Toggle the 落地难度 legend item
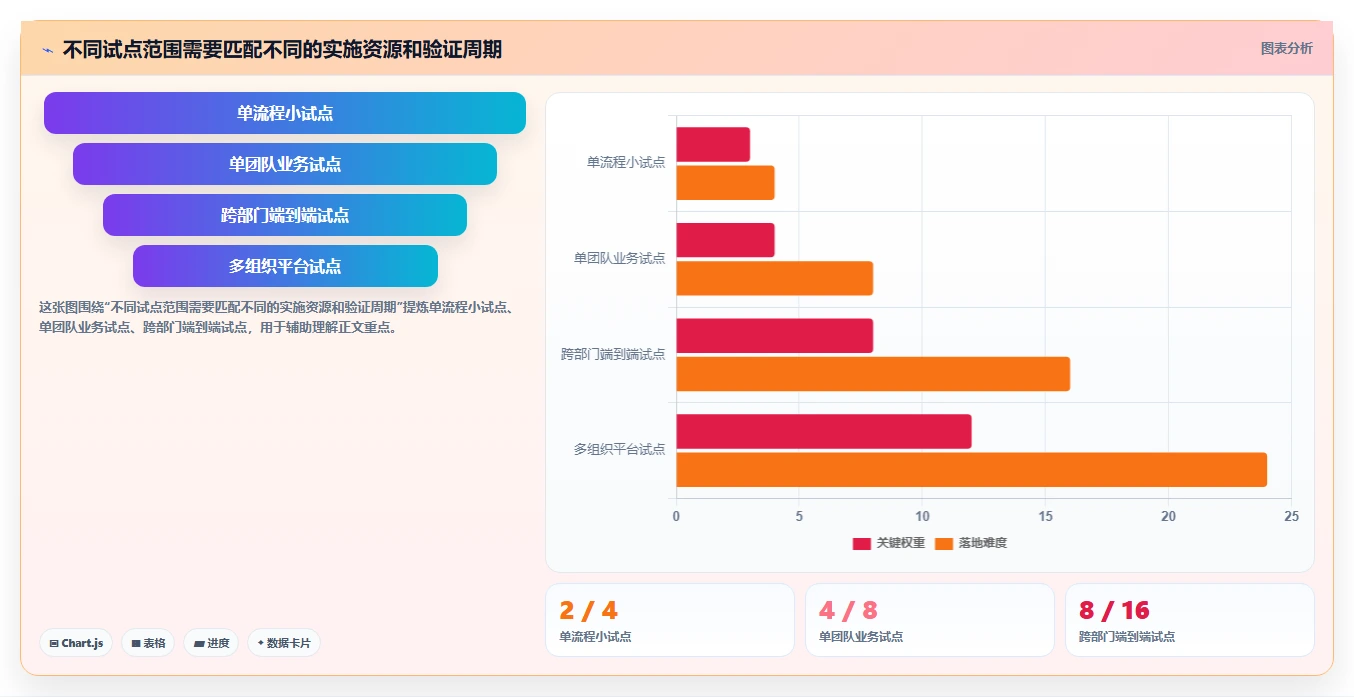This screenshot has width=1354, height=697. tap(970, 543)
